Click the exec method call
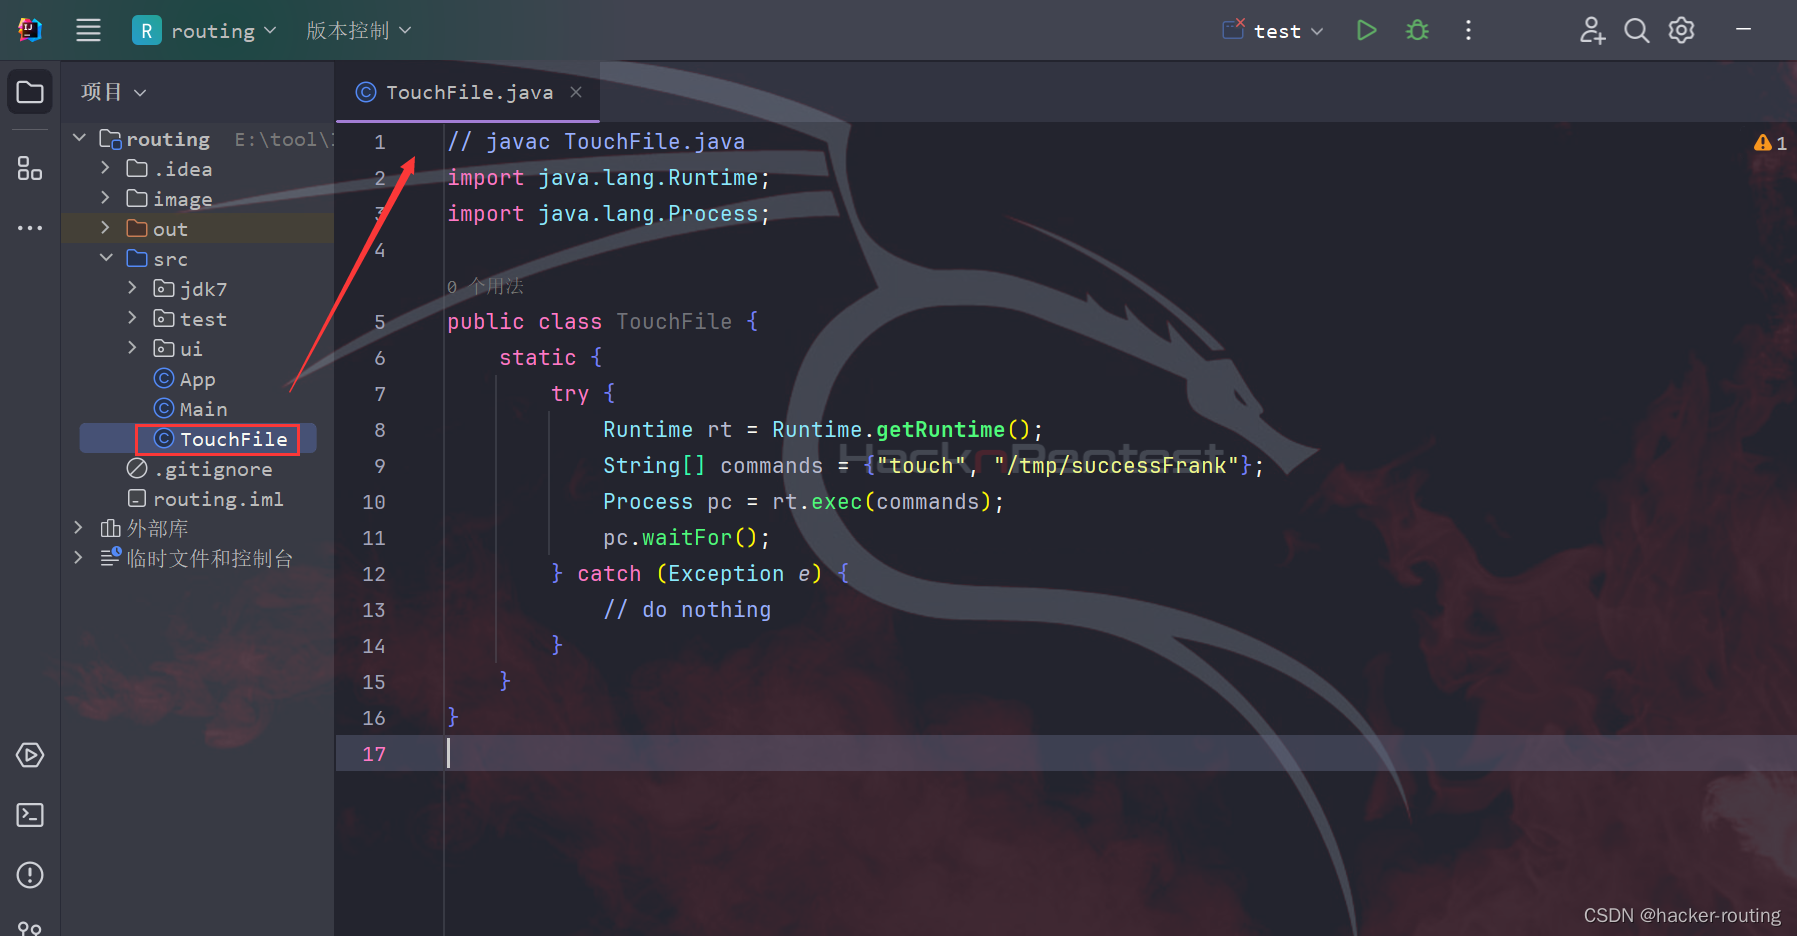Screen dimensions: 1797x936 coord(836,502)
